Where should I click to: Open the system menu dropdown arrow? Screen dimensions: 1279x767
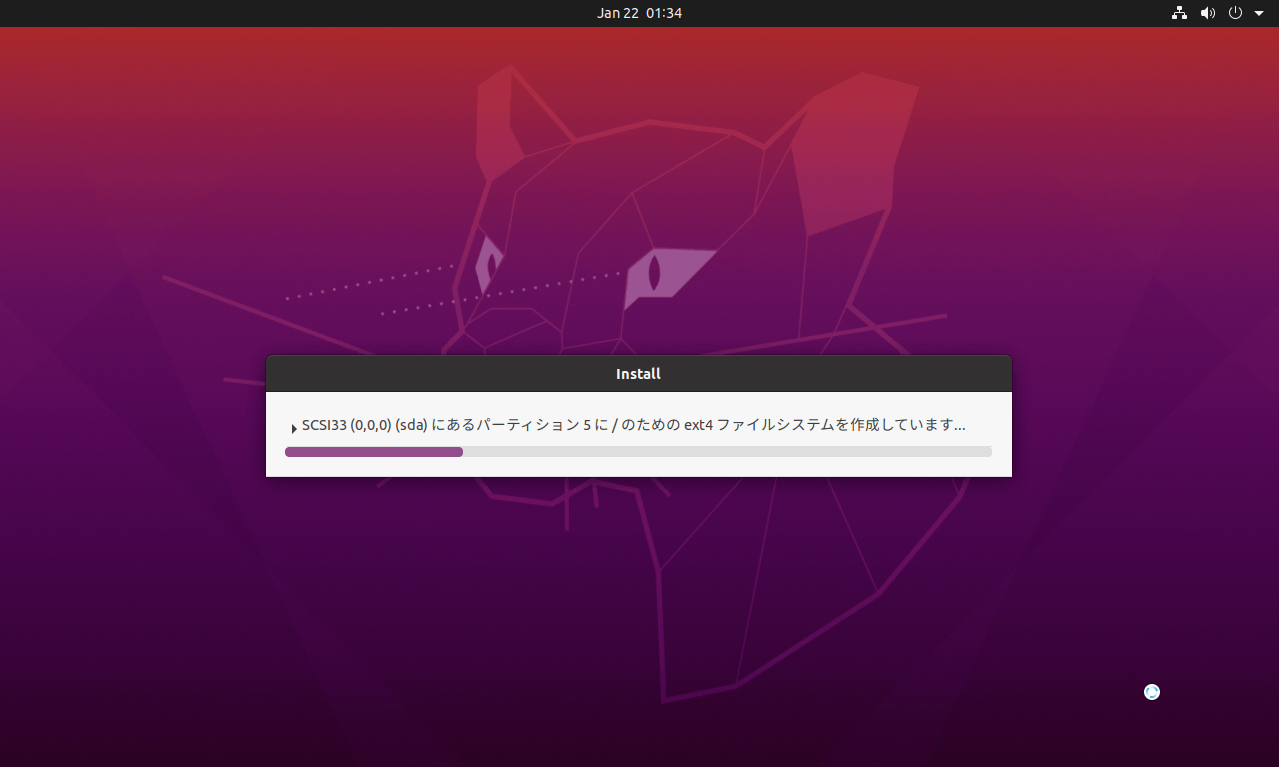point(1259,14)
